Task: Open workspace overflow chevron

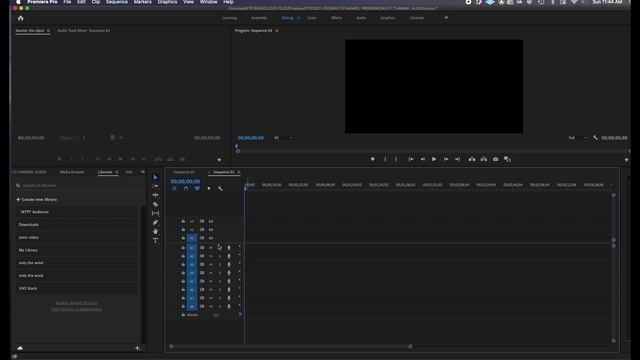Action: click(x=446, y=18)
